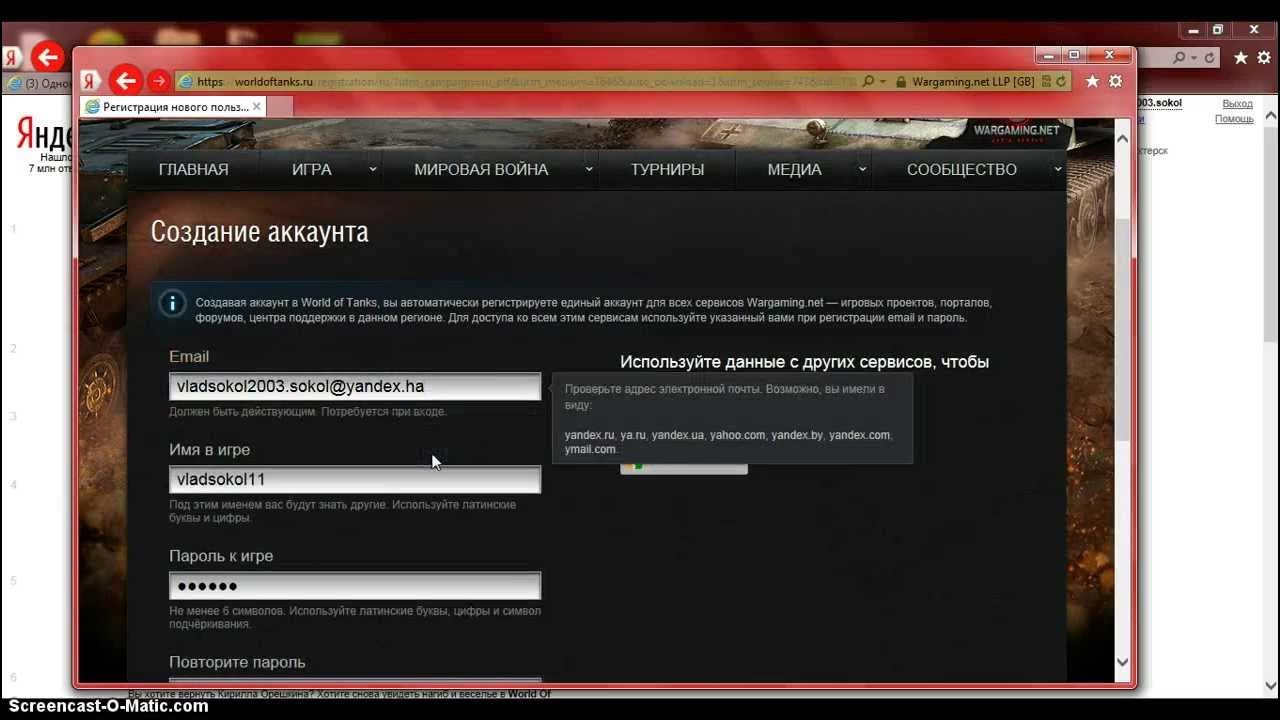Viewport: 1280px width, 720px height.
Task: Click the 'Должен быть действующим' email hint
Action: tap(308, 412)
